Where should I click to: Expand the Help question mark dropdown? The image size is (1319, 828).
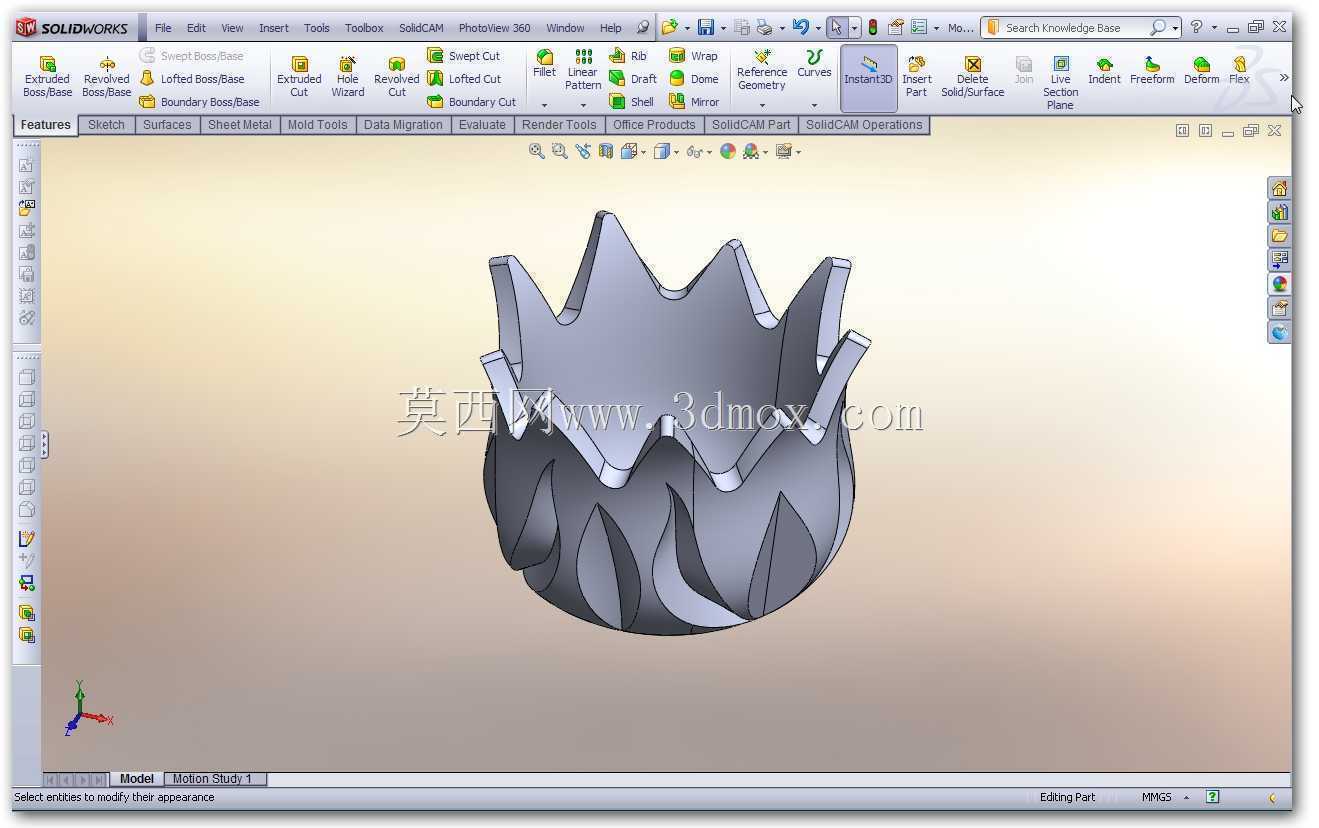(1213, 28)
